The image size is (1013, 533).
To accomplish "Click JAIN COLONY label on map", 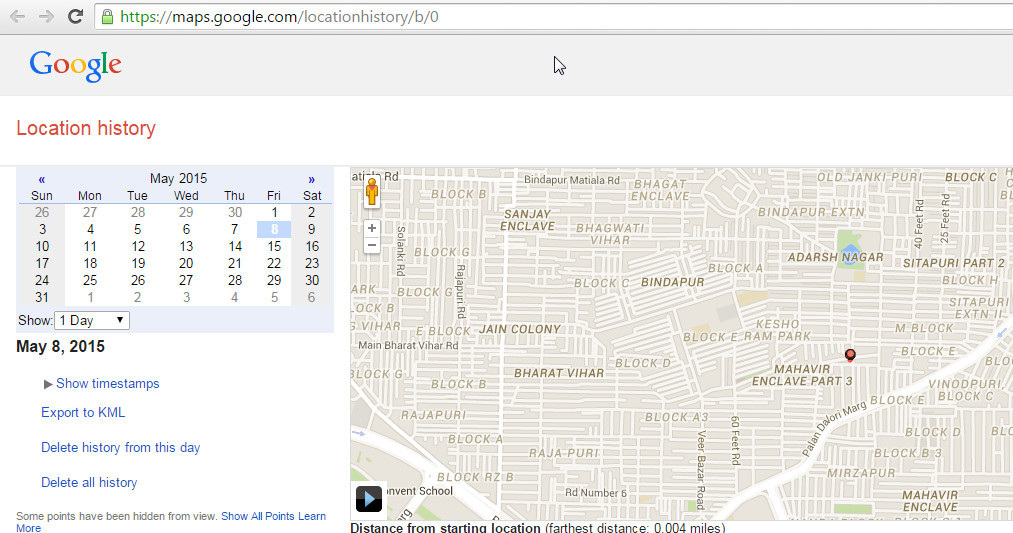I will pyautogui.click(x=520, y=329).
